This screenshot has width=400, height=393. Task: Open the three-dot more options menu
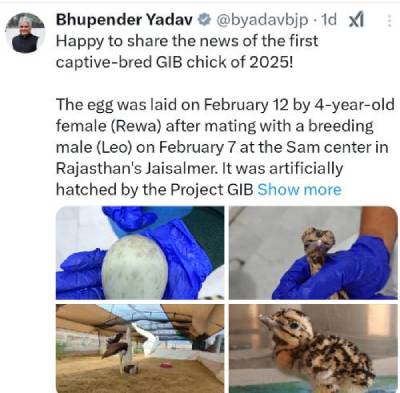tap(389, 21)
